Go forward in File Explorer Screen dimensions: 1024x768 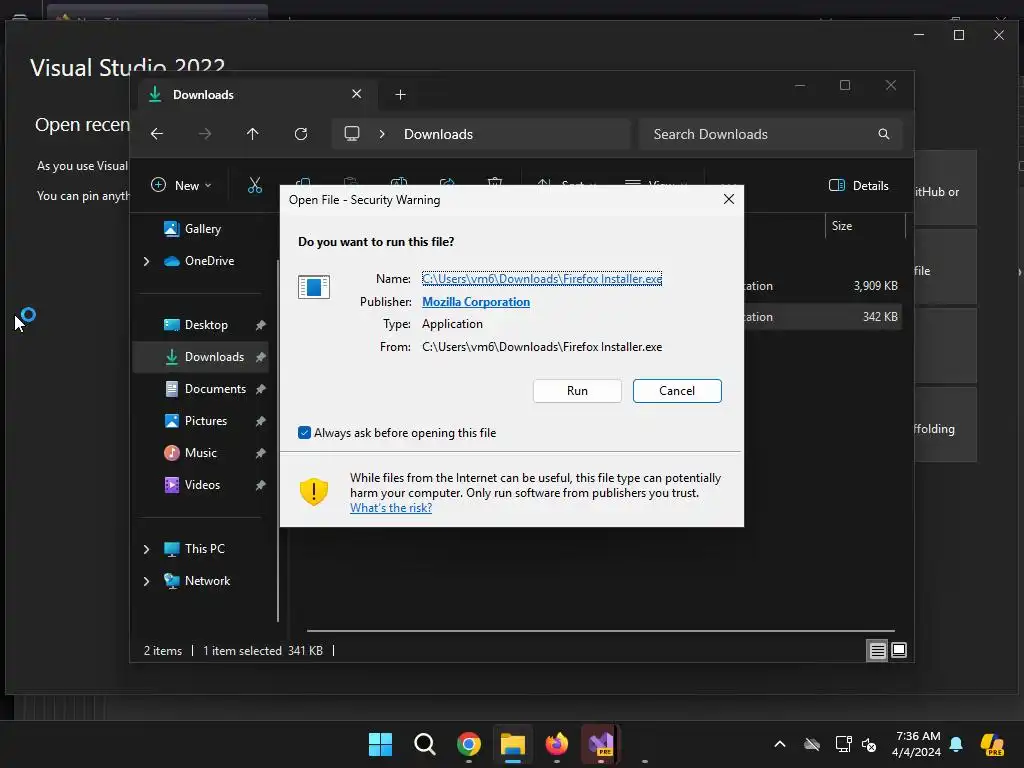(x=204, y=134)
